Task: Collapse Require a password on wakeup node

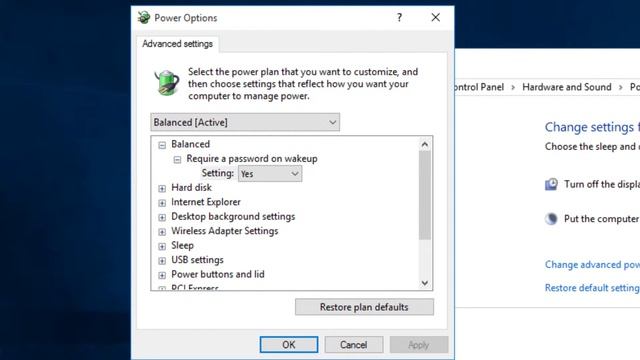Action: 177,159
